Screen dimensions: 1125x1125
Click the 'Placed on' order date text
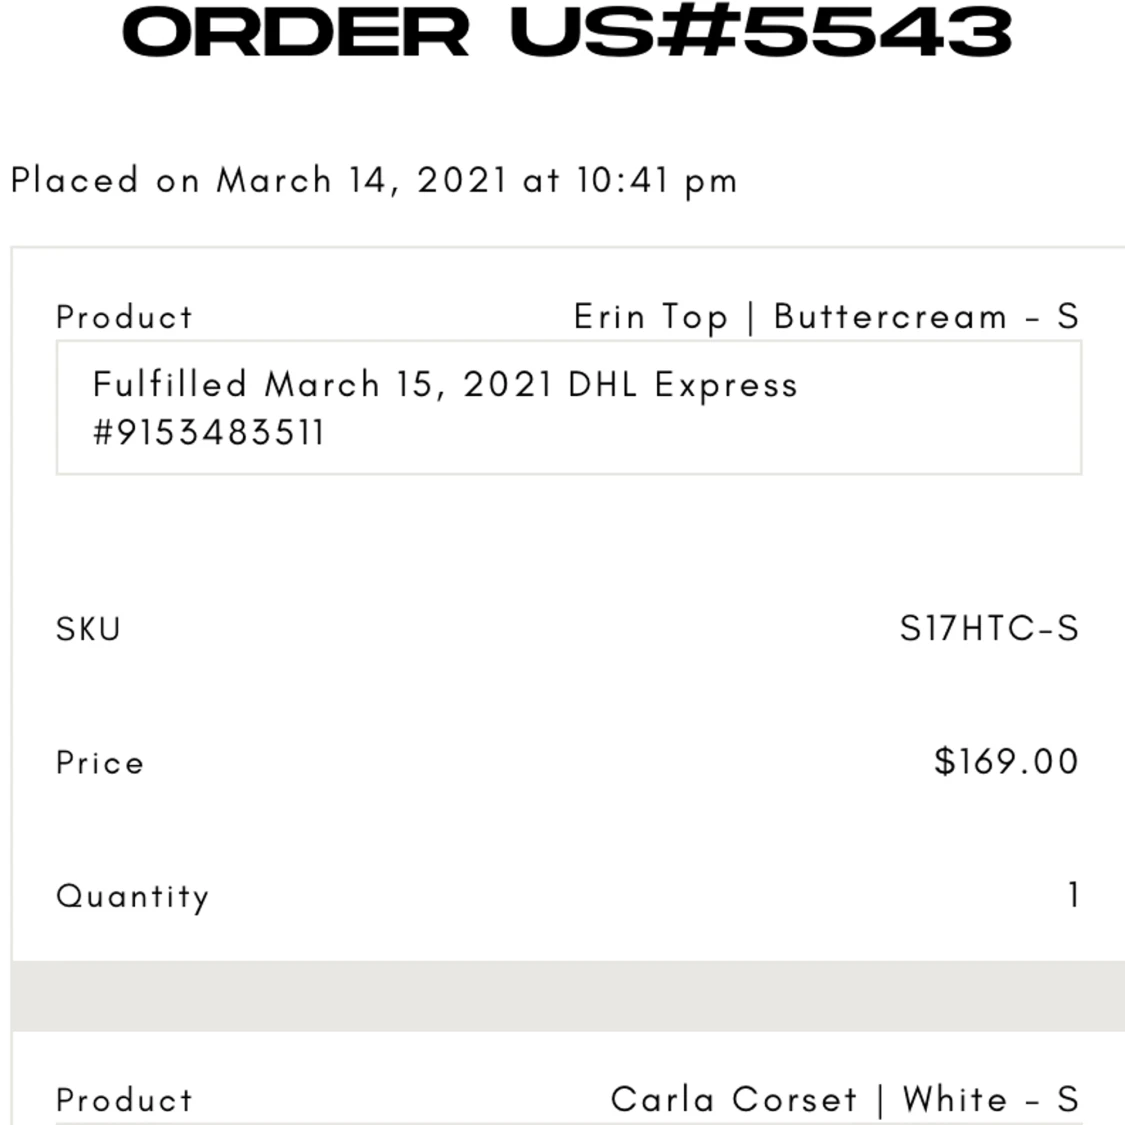75,181
